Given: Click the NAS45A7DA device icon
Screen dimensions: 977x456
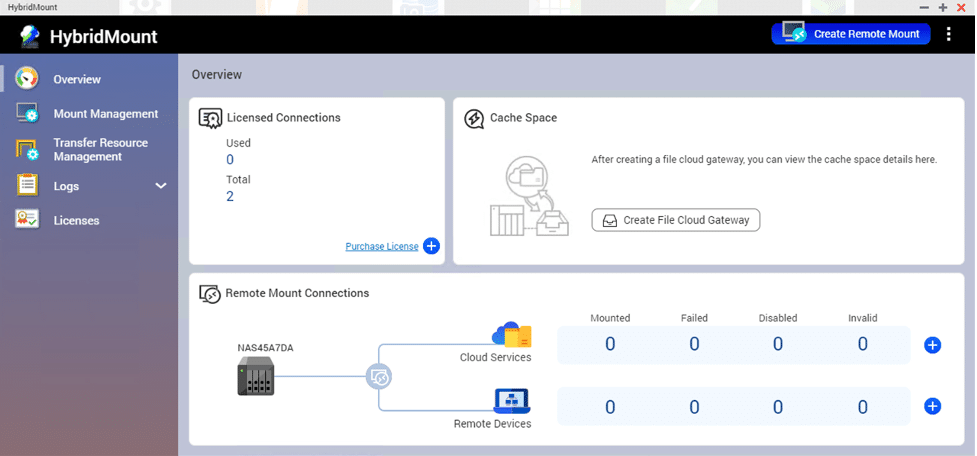Looking at the screenshot, I should tap(255, 376).
